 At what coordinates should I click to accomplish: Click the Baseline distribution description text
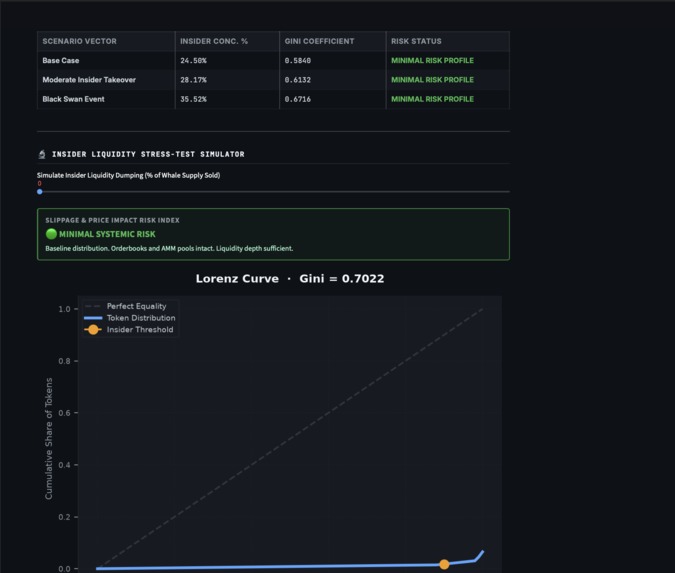tap(169, 248)
